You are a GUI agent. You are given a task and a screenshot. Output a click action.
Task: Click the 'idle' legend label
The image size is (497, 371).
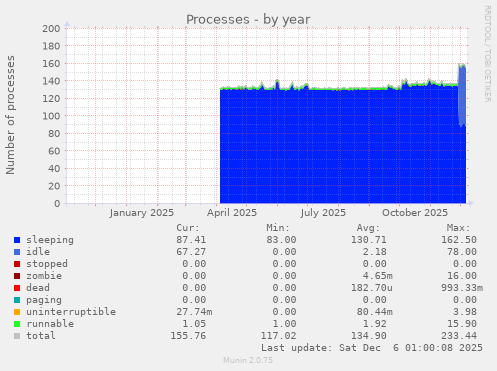[38, 252]
